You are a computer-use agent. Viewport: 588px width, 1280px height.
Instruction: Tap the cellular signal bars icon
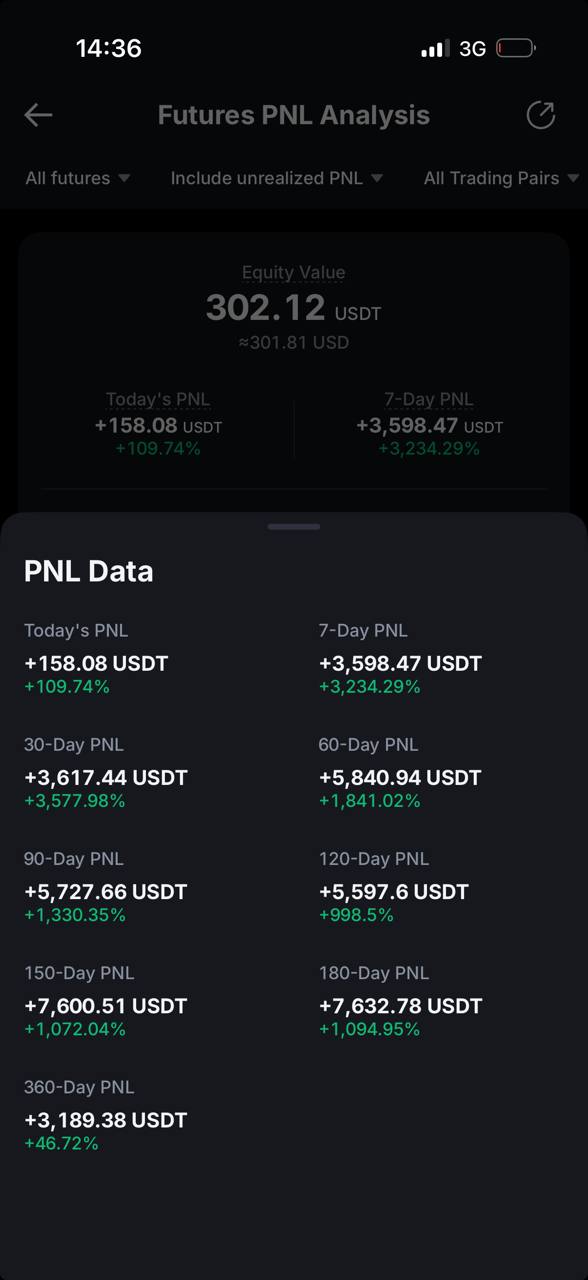pyautogui.click(x=435, y=48)
